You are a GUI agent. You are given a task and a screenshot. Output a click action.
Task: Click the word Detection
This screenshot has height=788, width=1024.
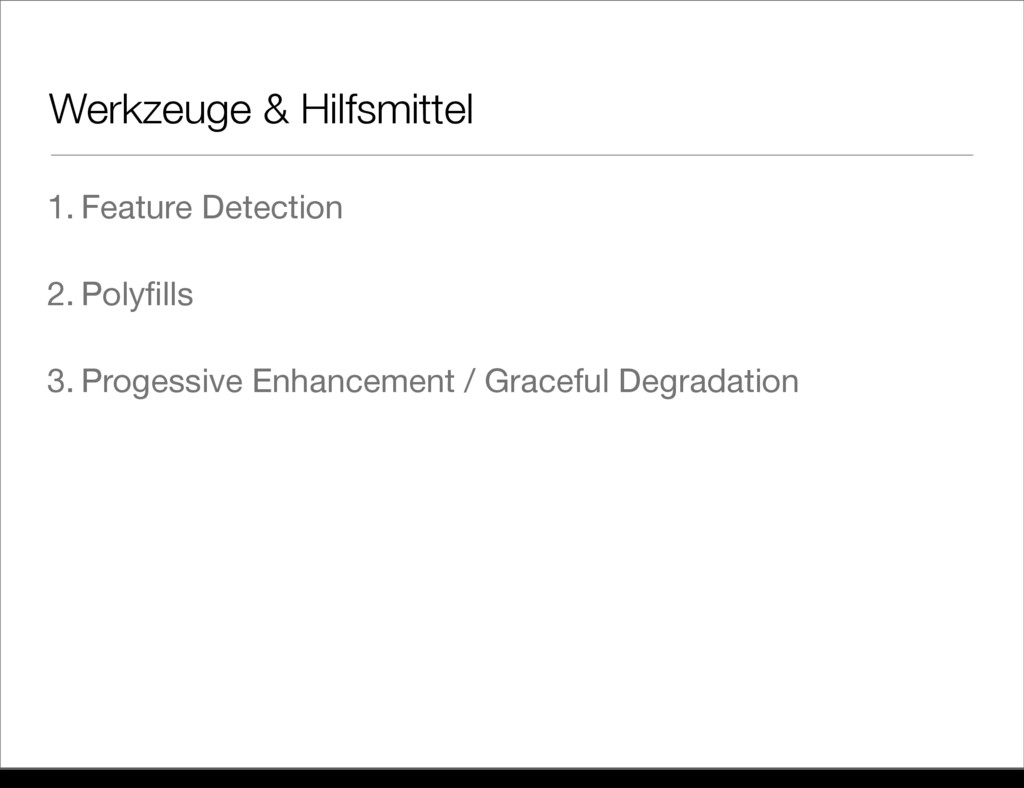click(x=272, y=208)
